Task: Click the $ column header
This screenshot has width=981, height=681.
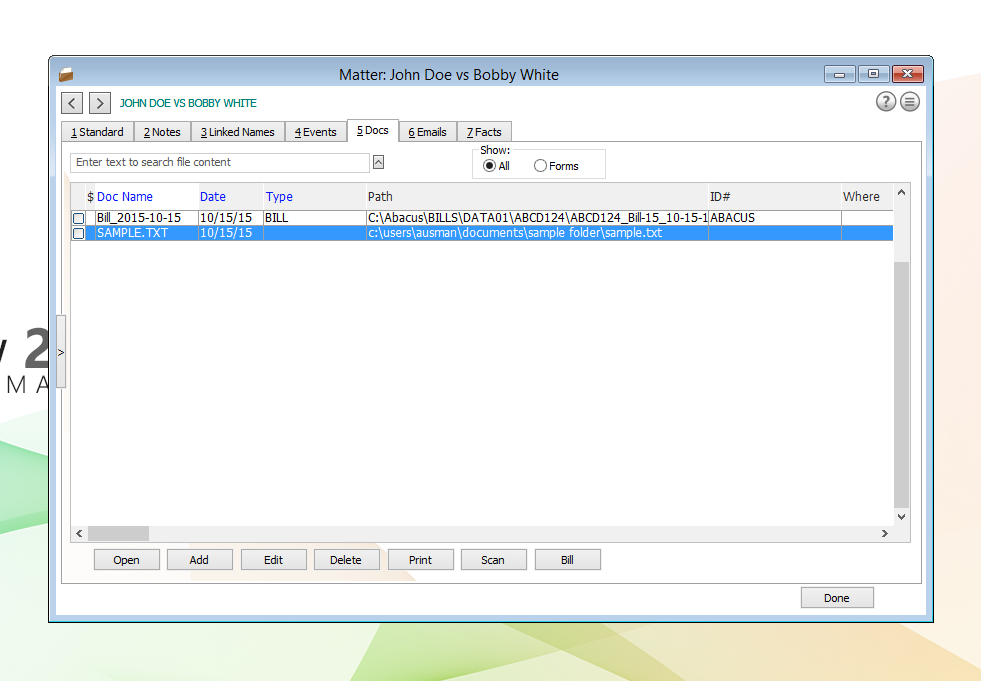Action: tap(90, 197)
